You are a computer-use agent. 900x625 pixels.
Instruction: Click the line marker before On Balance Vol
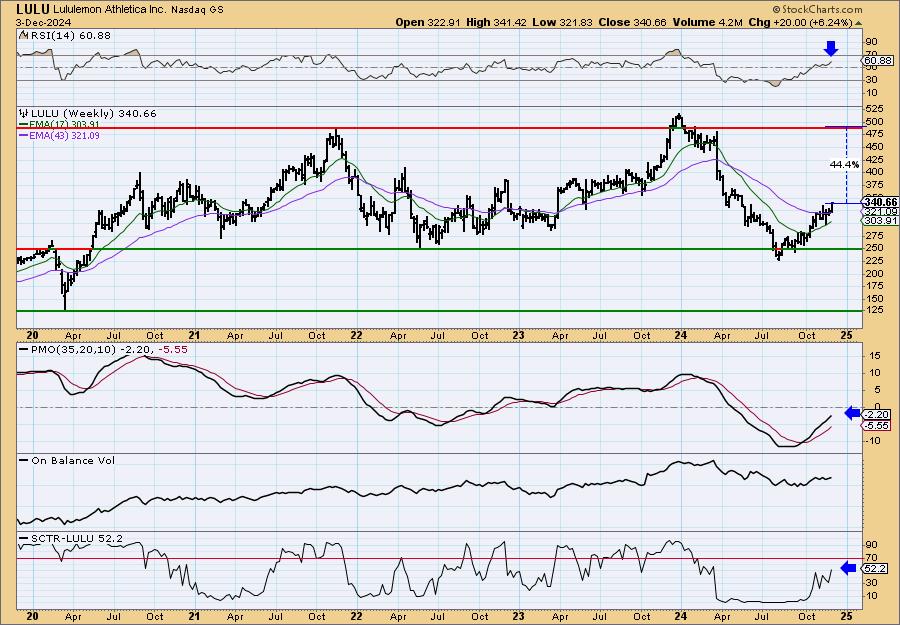pyautogui.click(x=24, y=460)
